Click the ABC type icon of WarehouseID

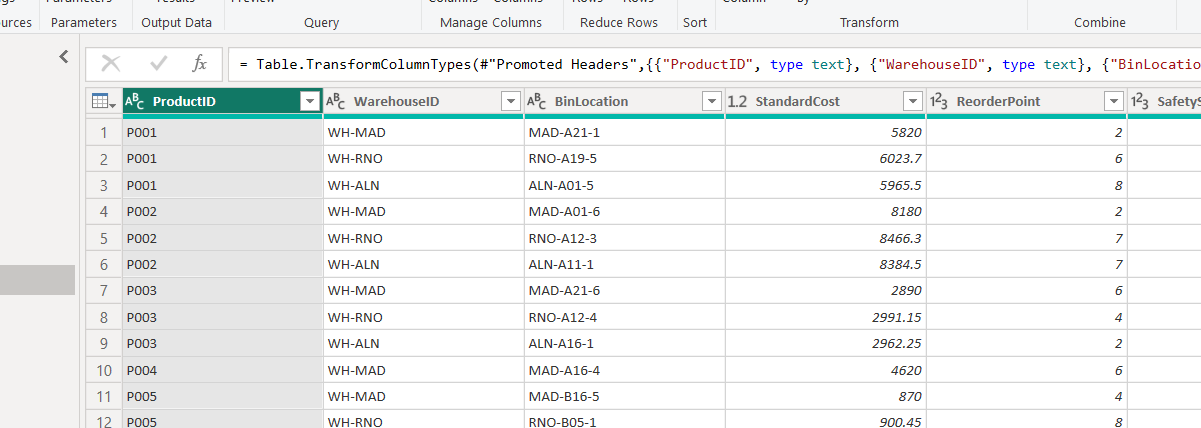(336, 101)
